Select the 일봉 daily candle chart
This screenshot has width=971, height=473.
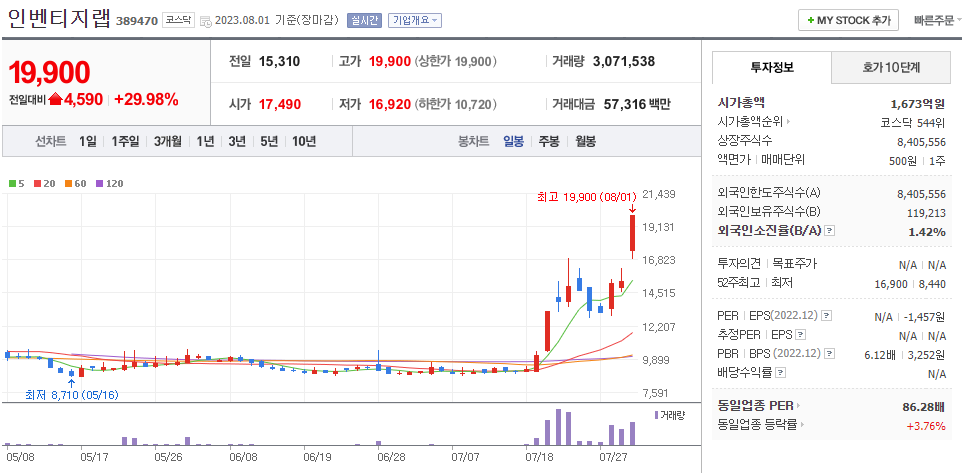tap(513, 141)
